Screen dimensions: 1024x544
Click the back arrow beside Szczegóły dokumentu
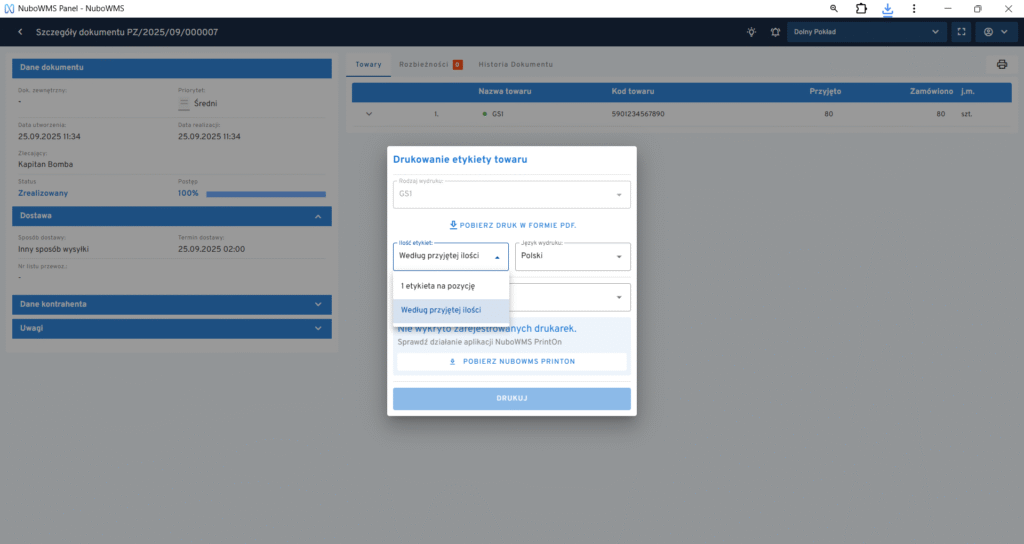point(20,32)
